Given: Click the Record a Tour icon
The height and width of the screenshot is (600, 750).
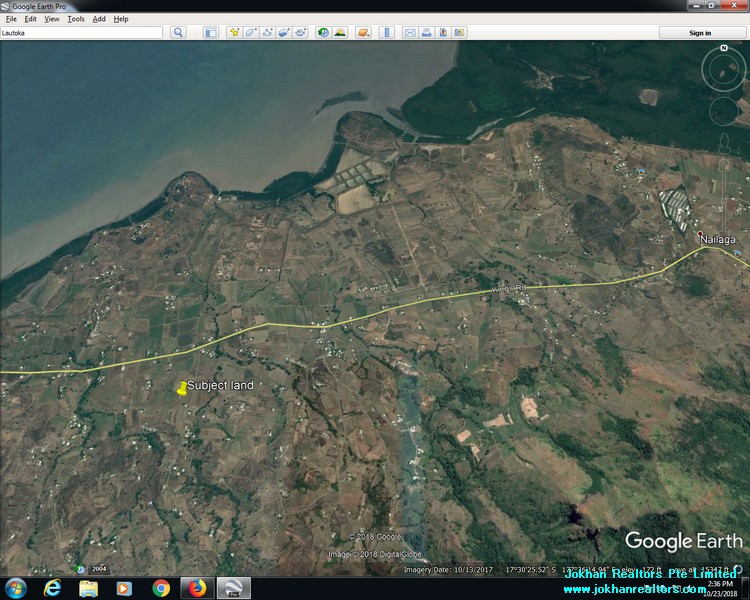Looking at the screenshot, I should point(300,32).
